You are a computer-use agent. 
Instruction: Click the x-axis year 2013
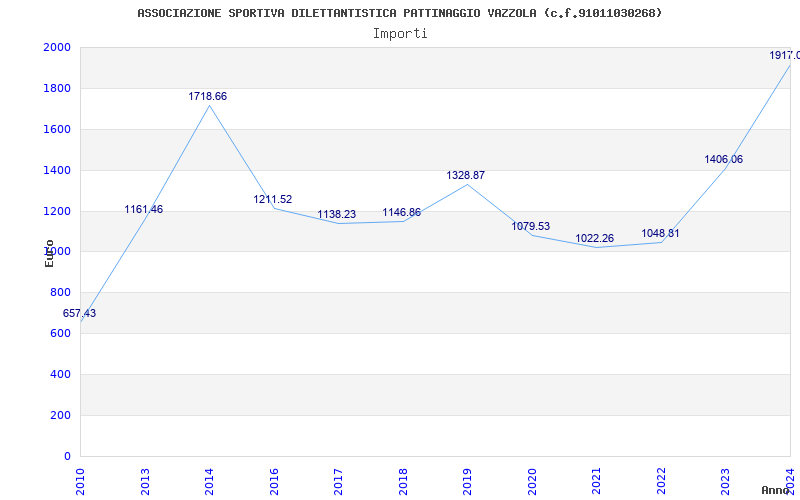[145, 482]
